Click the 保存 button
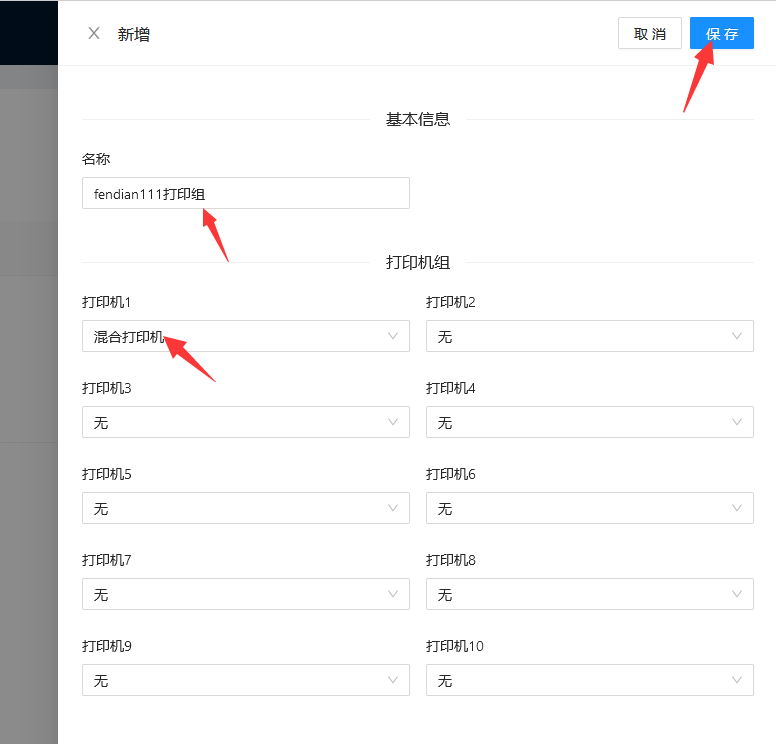This screenshot has height=744, width=776. (722, 33)
